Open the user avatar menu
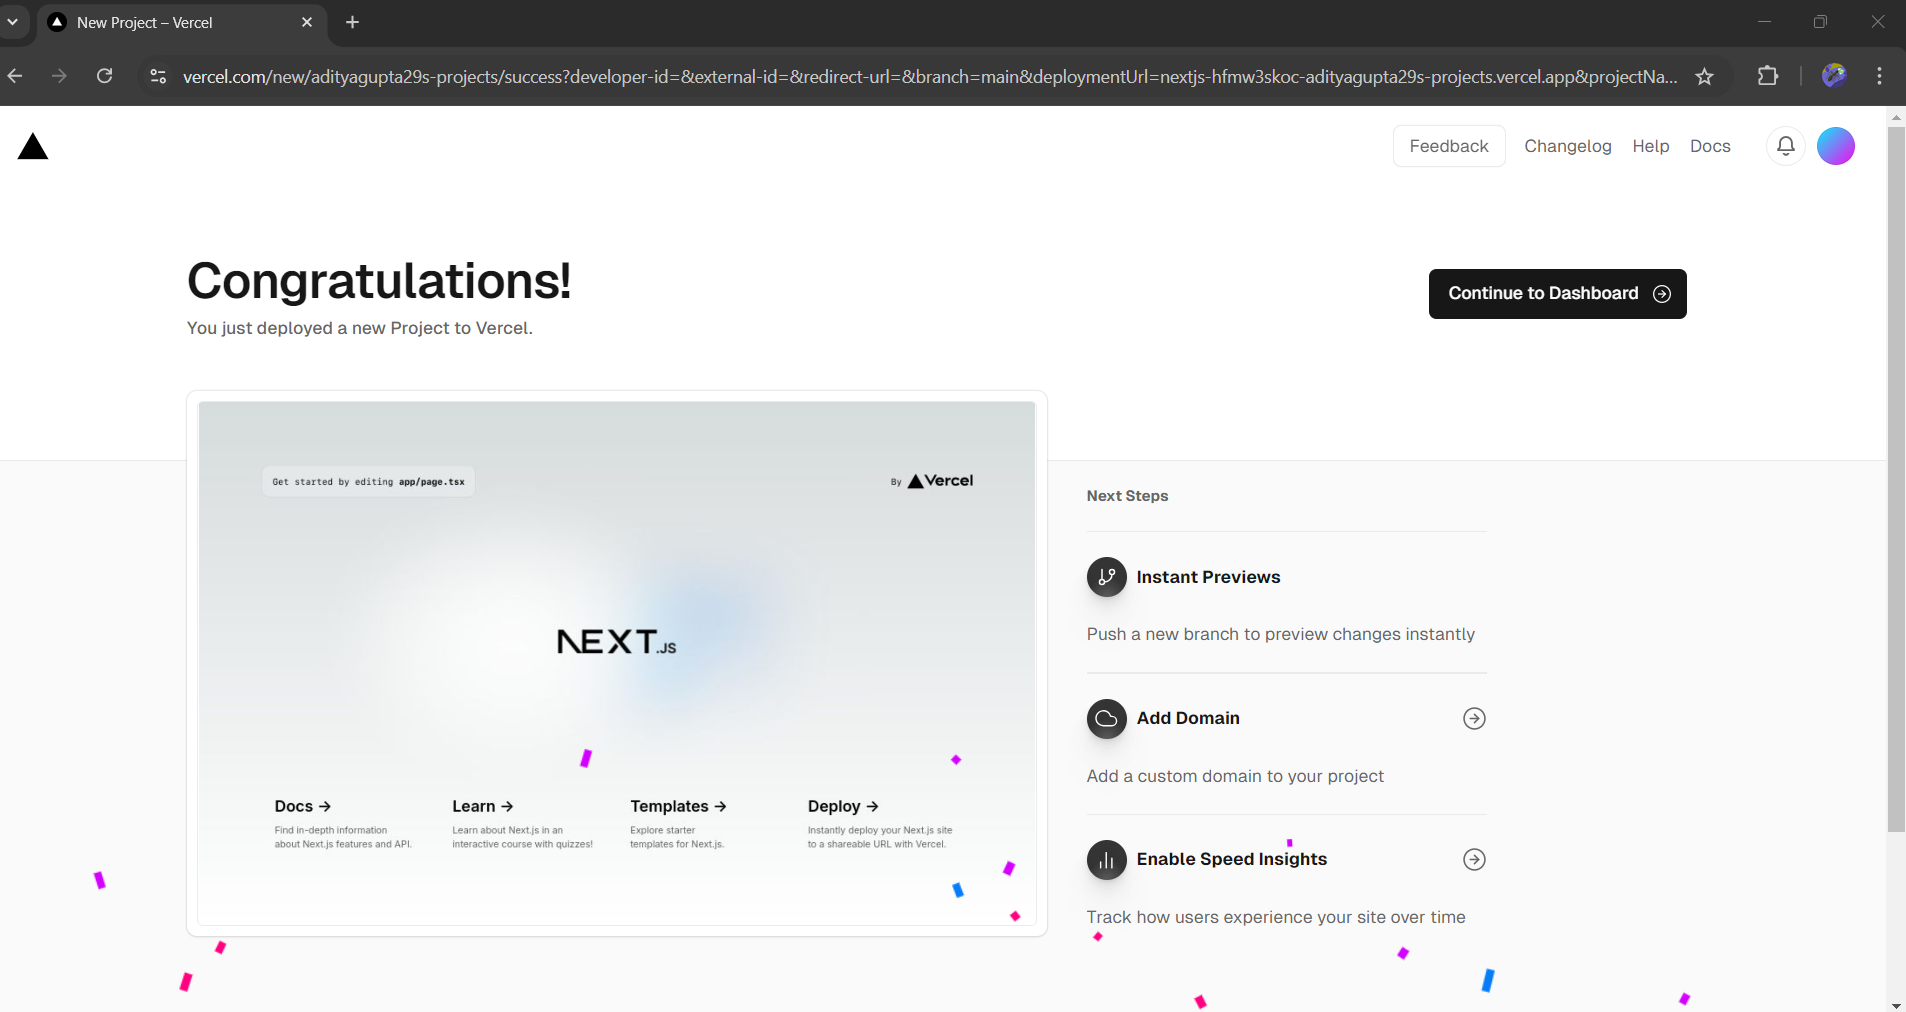Viewport: 1906px width, 1012px height. 1835,146
